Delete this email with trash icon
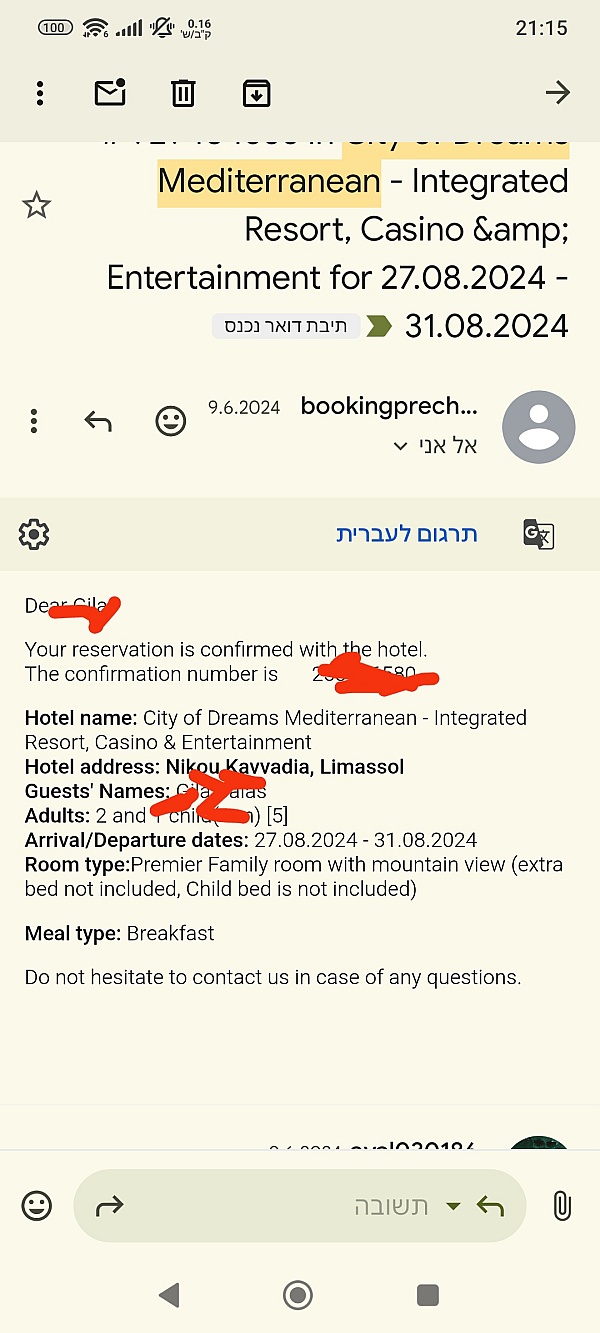Viewport: 600px width, 1333px height. coord(183,93)
